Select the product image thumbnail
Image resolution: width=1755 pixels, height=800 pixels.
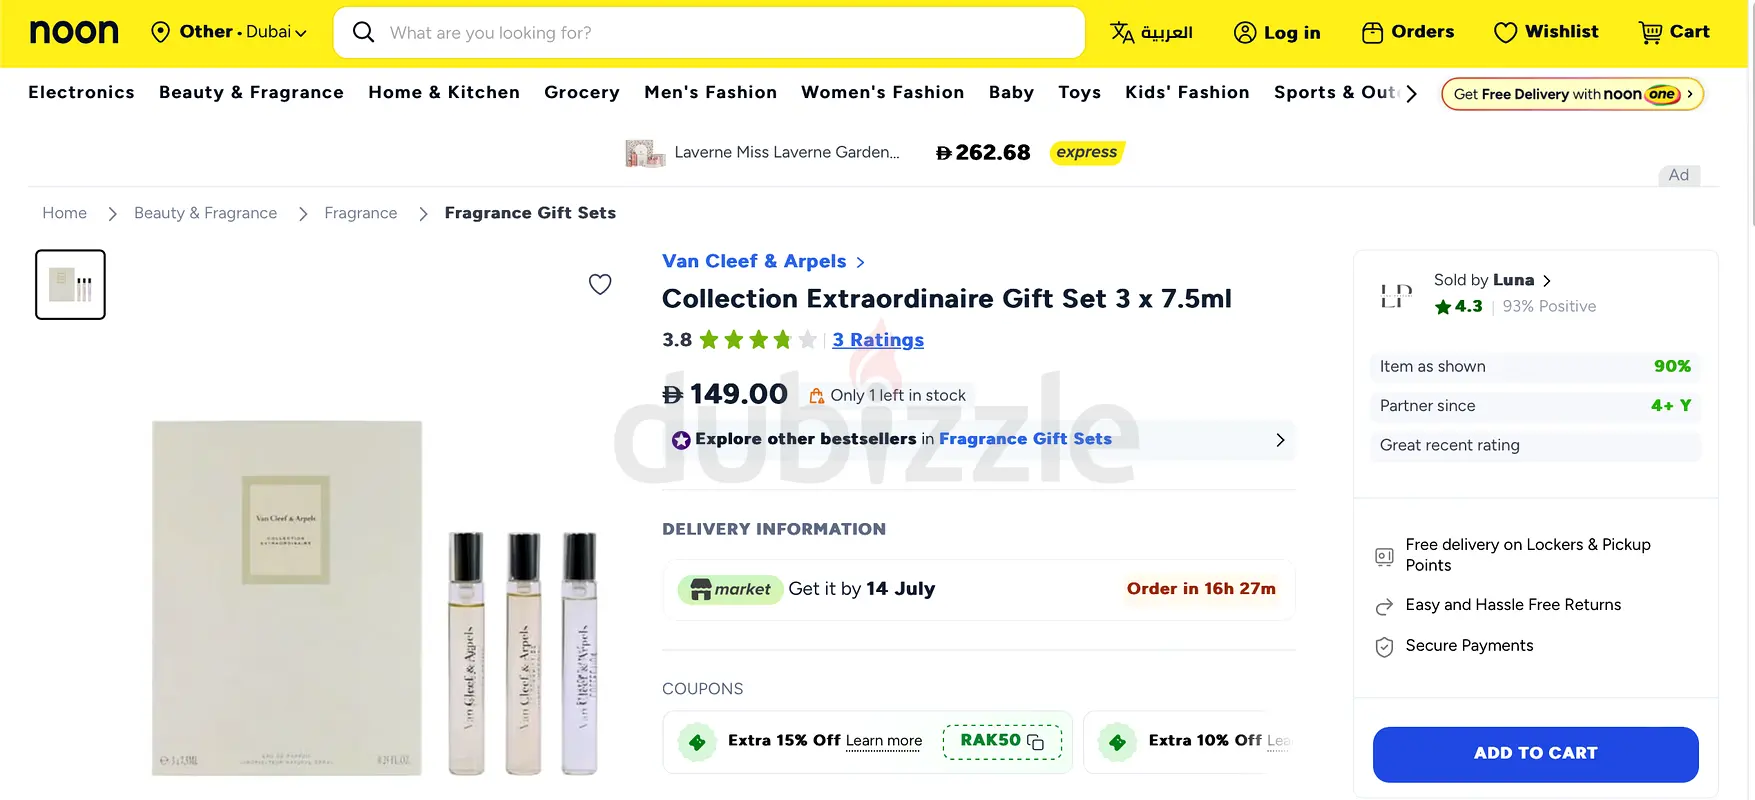tap(70, 285)
